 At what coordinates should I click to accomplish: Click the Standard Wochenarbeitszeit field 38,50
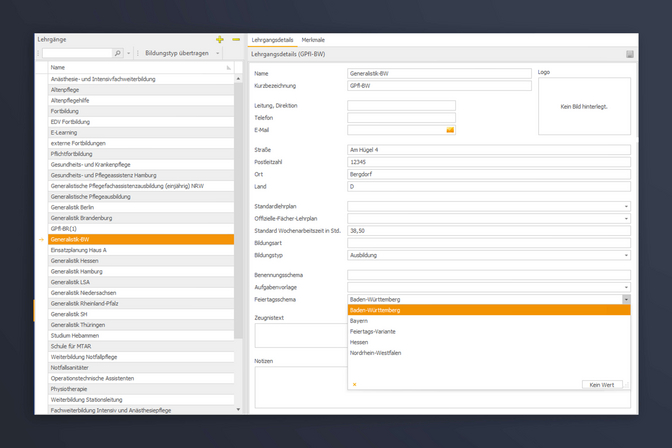click(489, 231)
